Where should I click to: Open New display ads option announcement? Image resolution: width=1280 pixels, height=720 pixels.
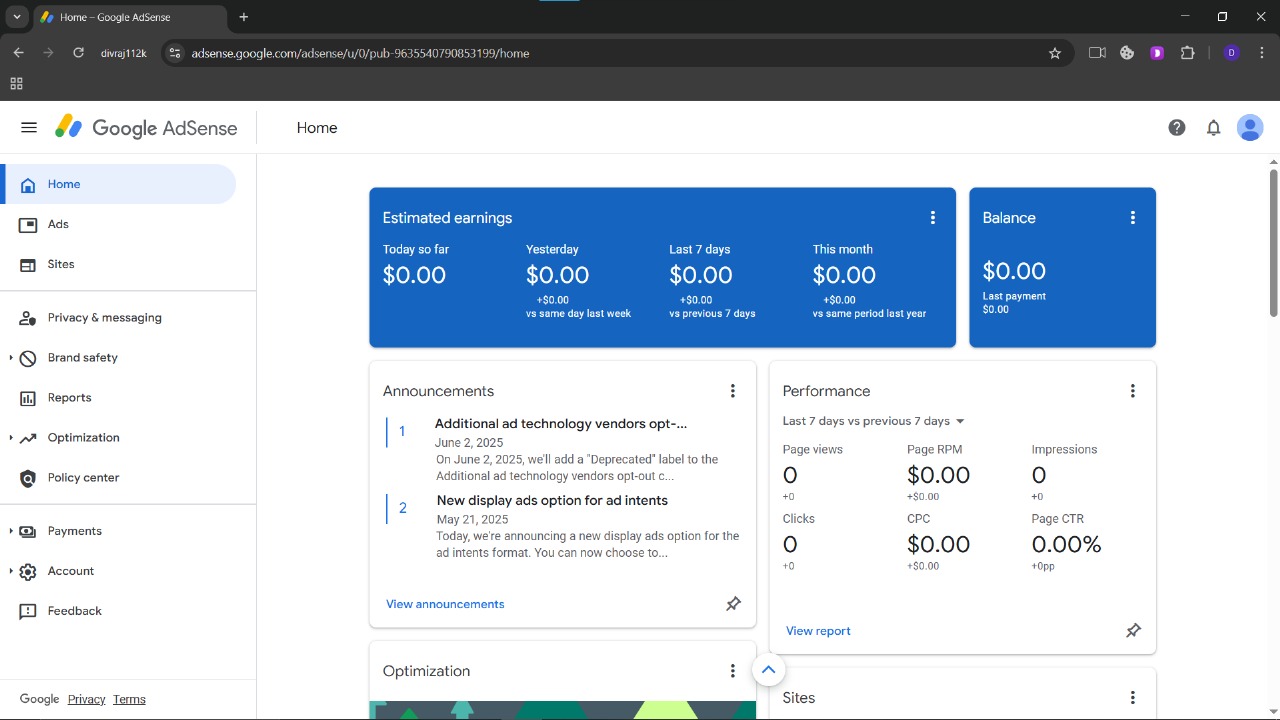tap(552, 500)
